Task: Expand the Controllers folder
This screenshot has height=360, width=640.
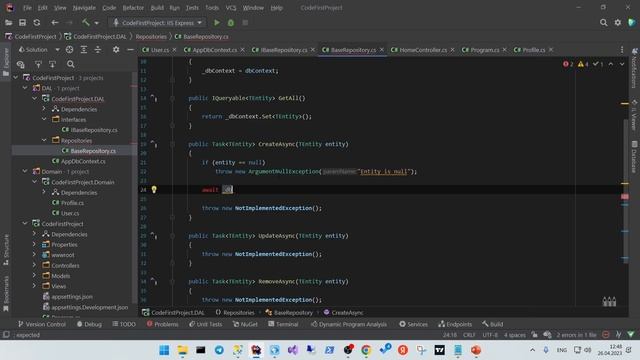Action: 35,265
